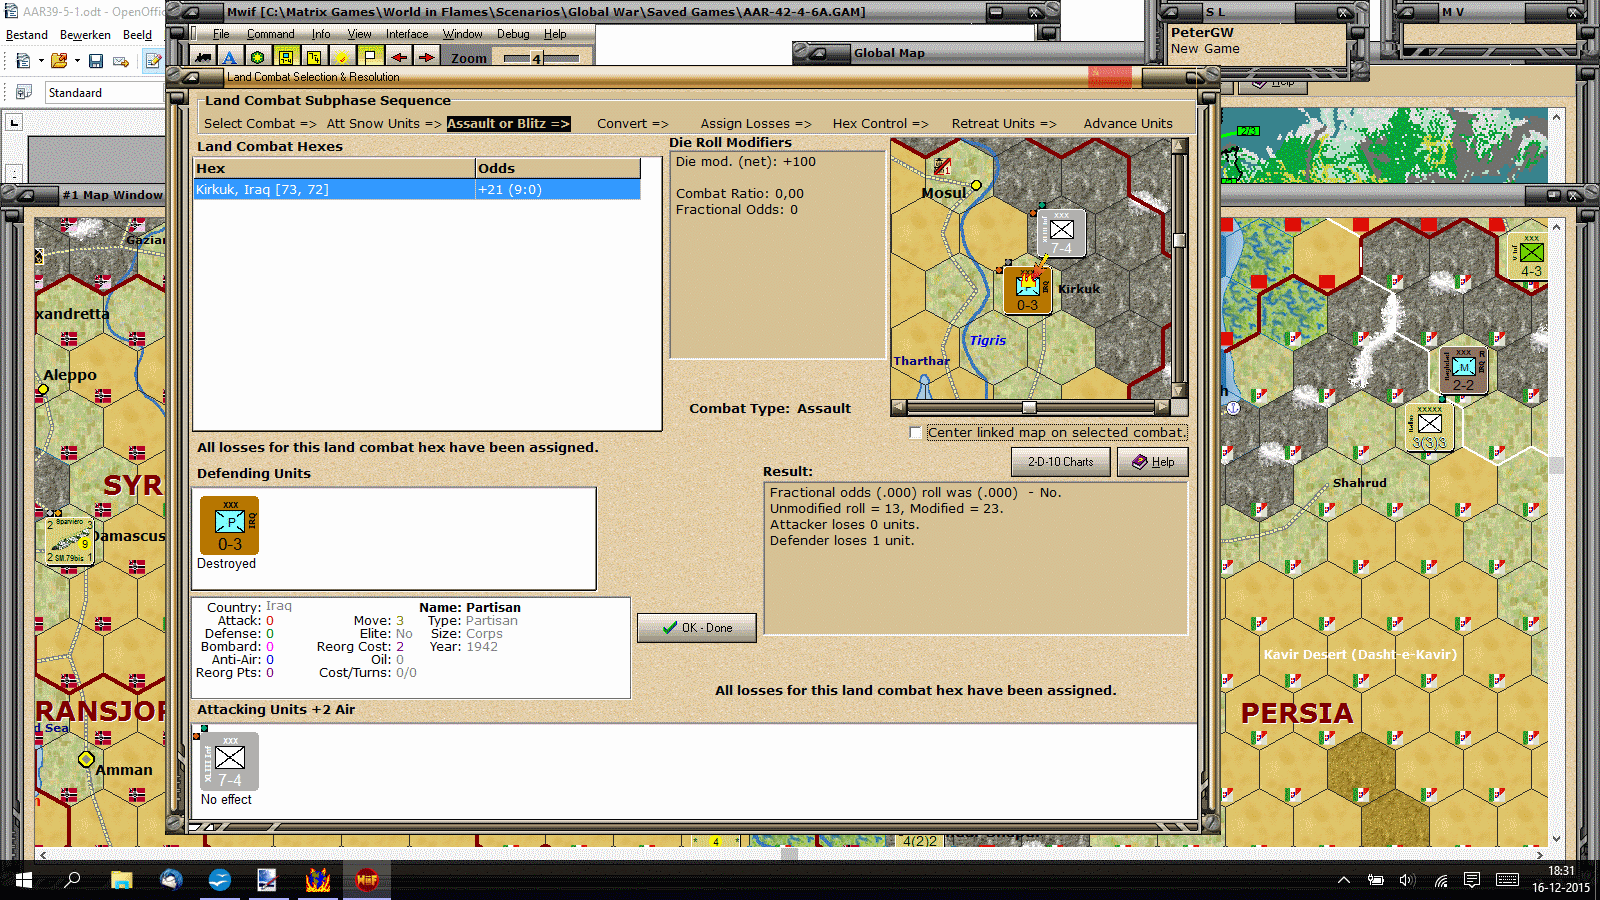Open the View menu in Mwif
Image resolution: width=1600 pixels, height=900 pixels.
coord(360,34)
